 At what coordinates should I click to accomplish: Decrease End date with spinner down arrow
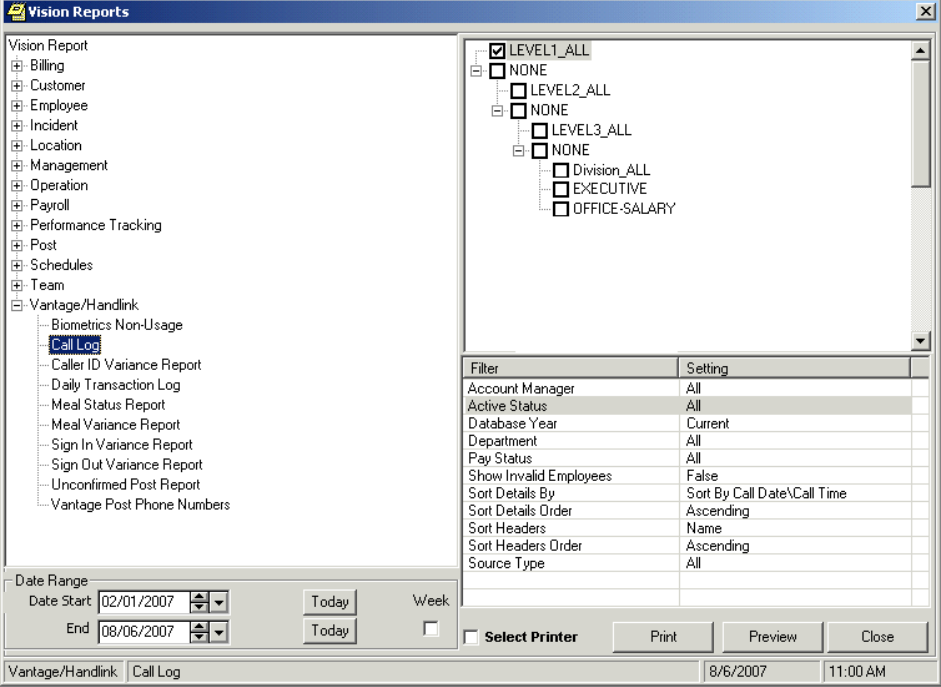[x=199, y=636]
